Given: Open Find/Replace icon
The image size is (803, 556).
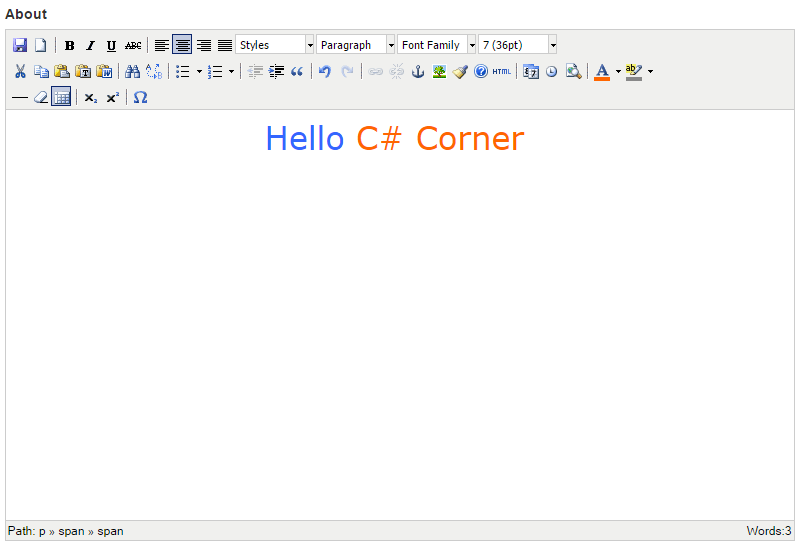Looking at the screenshot, I should coord(154,71).
